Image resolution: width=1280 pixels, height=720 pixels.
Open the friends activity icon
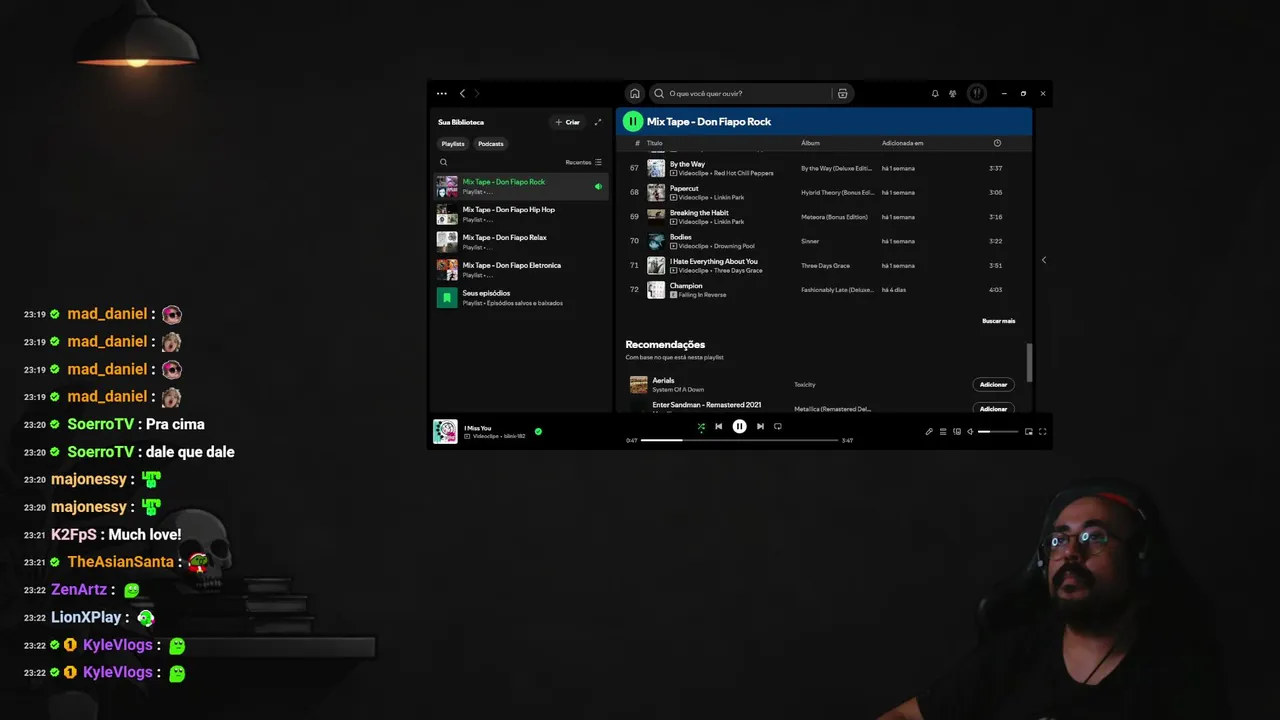pyautogui.click(x=953, y=93)
